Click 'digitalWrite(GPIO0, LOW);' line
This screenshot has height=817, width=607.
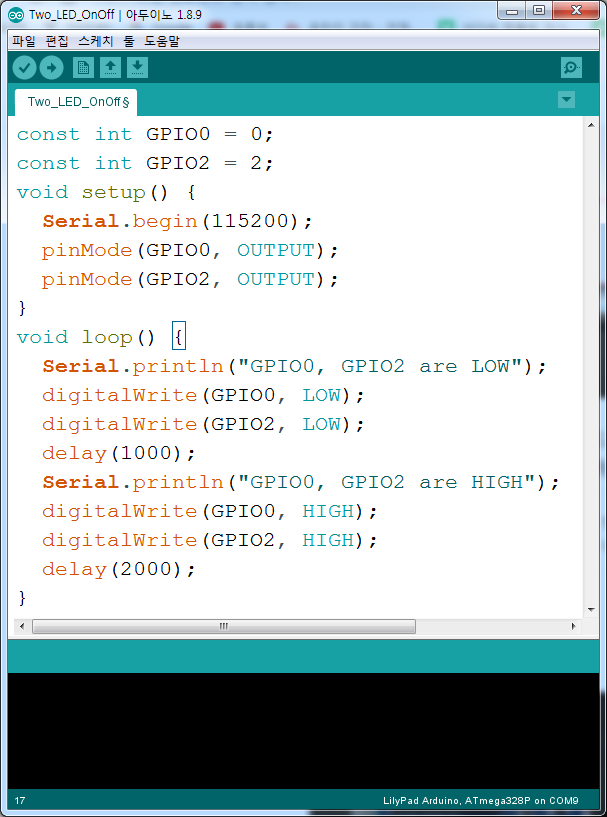tap(203, 396)
